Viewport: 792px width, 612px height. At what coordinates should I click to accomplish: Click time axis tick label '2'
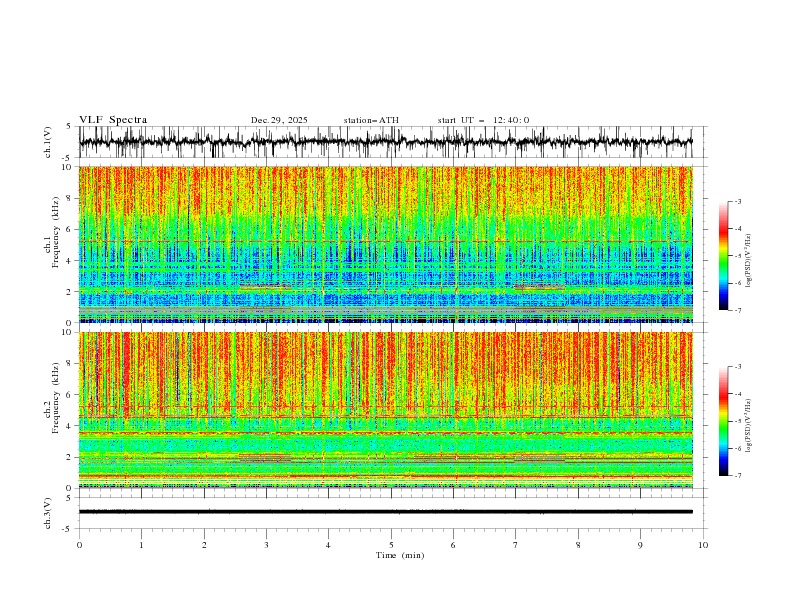204,545
